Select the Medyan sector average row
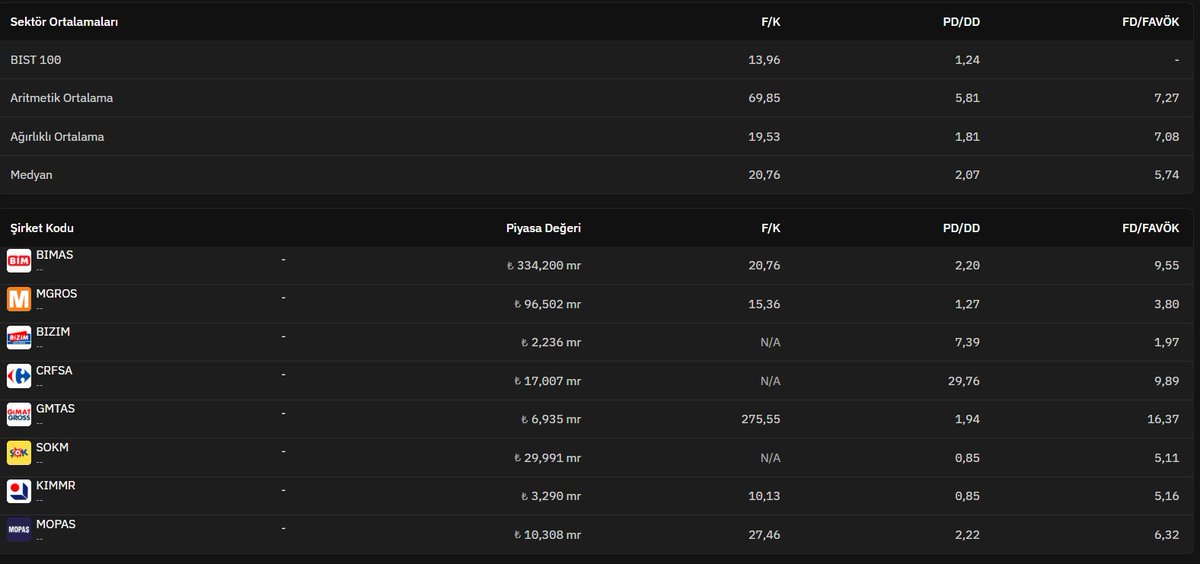 click(x=598, y=175)
